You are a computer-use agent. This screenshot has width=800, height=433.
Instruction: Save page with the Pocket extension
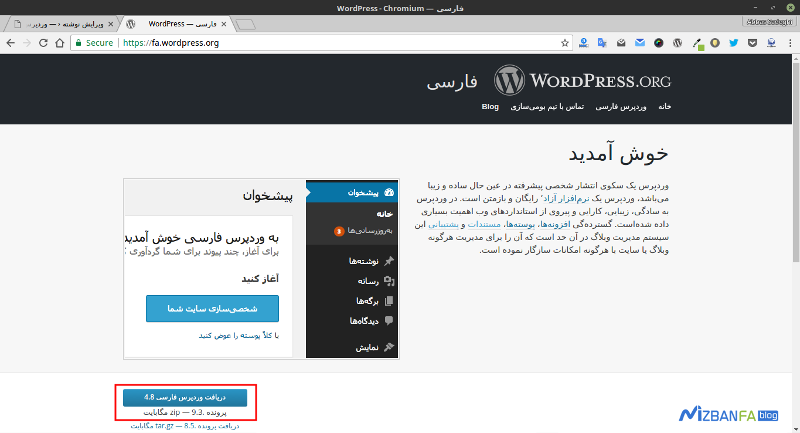pyautogui.click(x=753, y=43)
